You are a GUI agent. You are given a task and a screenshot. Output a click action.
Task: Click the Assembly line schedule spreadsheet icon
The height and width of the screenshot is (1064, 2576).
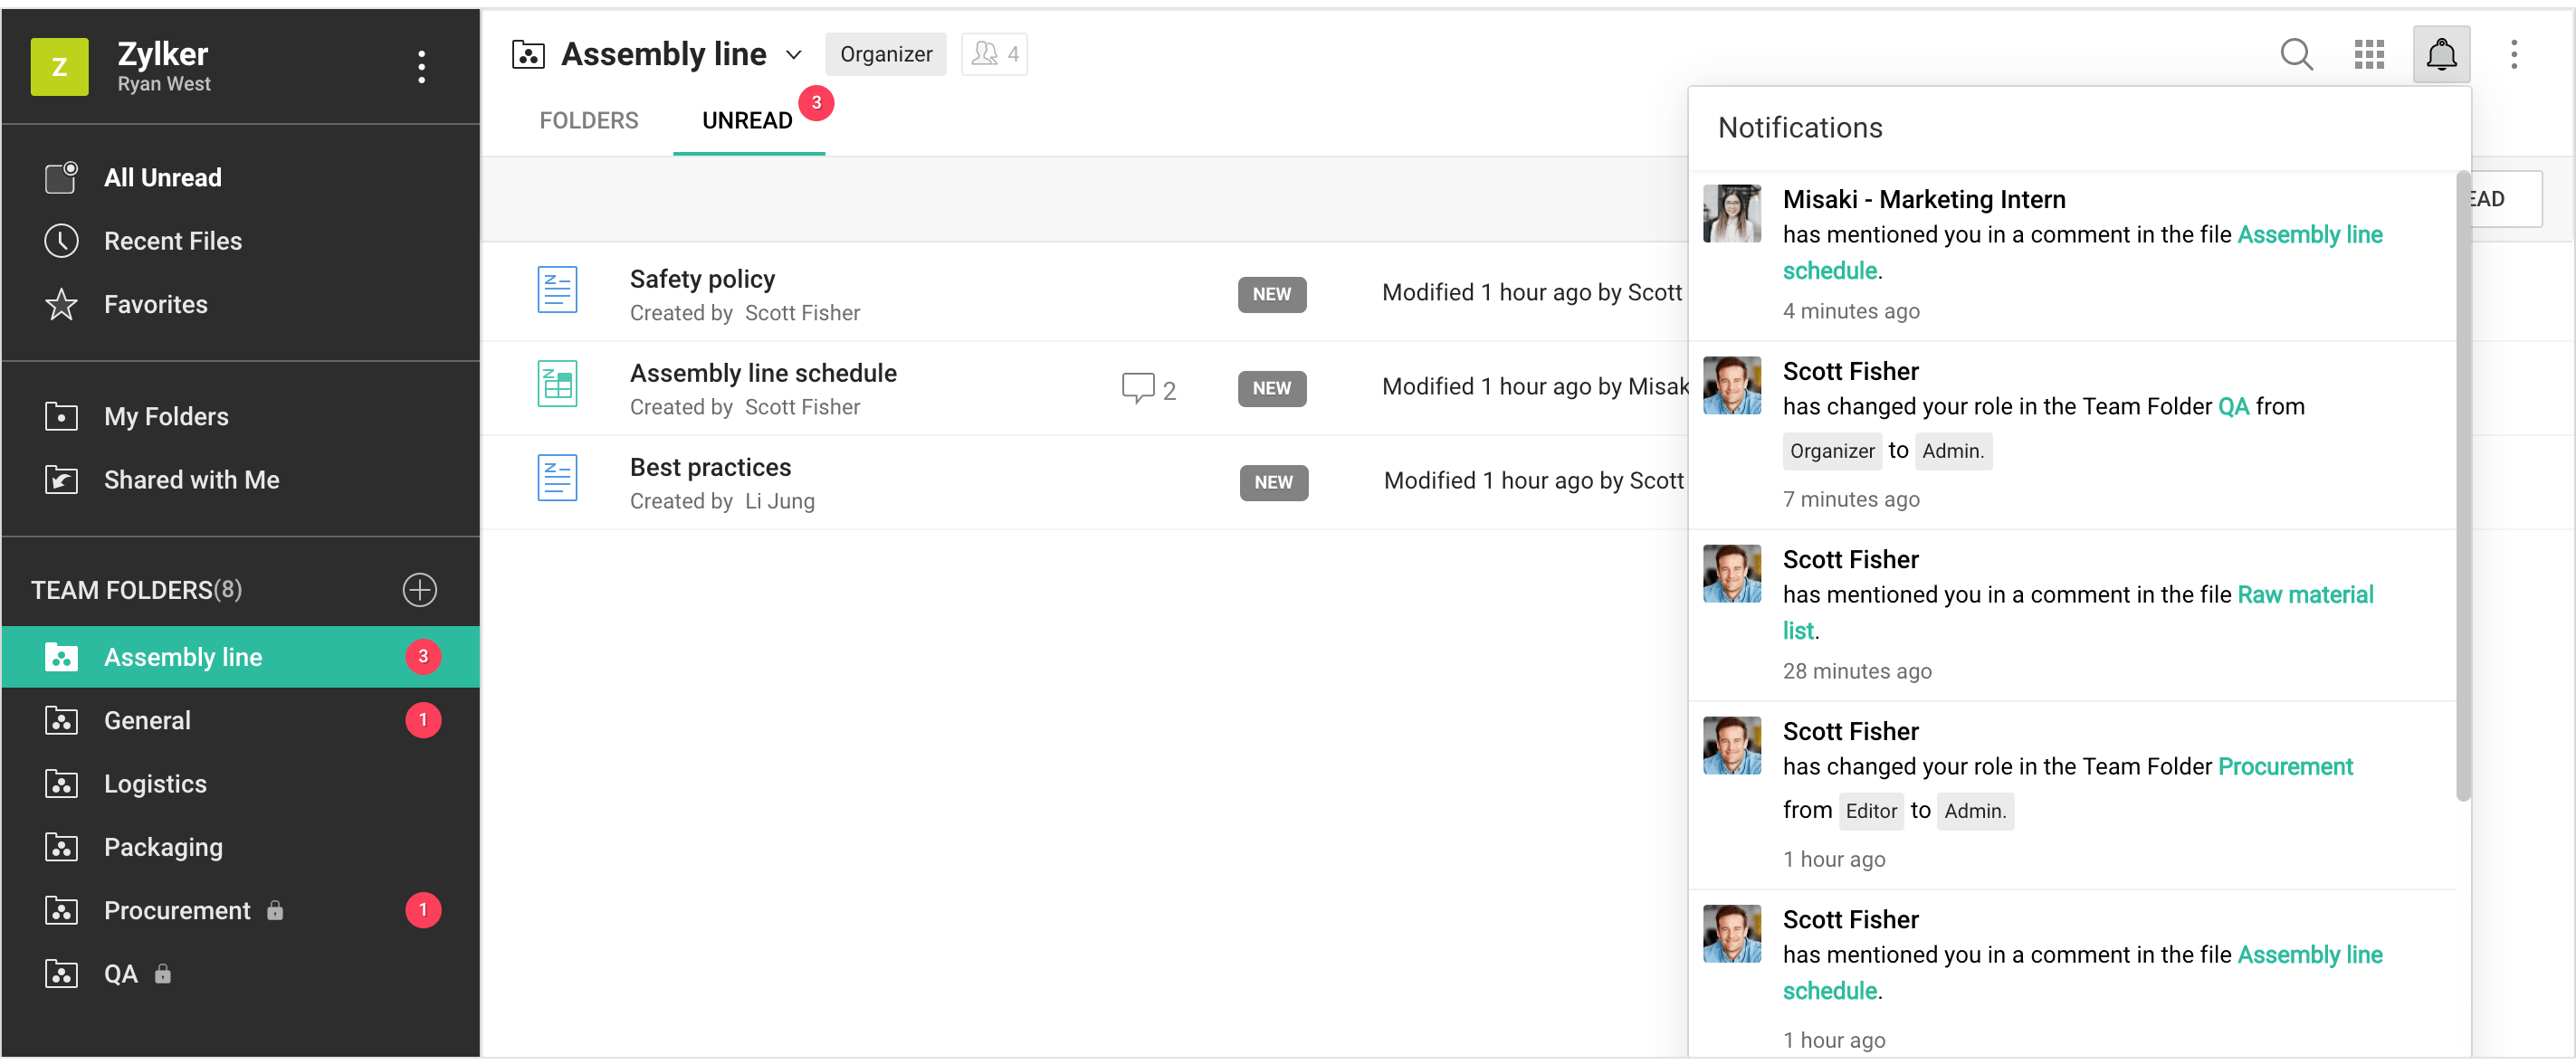557,384
